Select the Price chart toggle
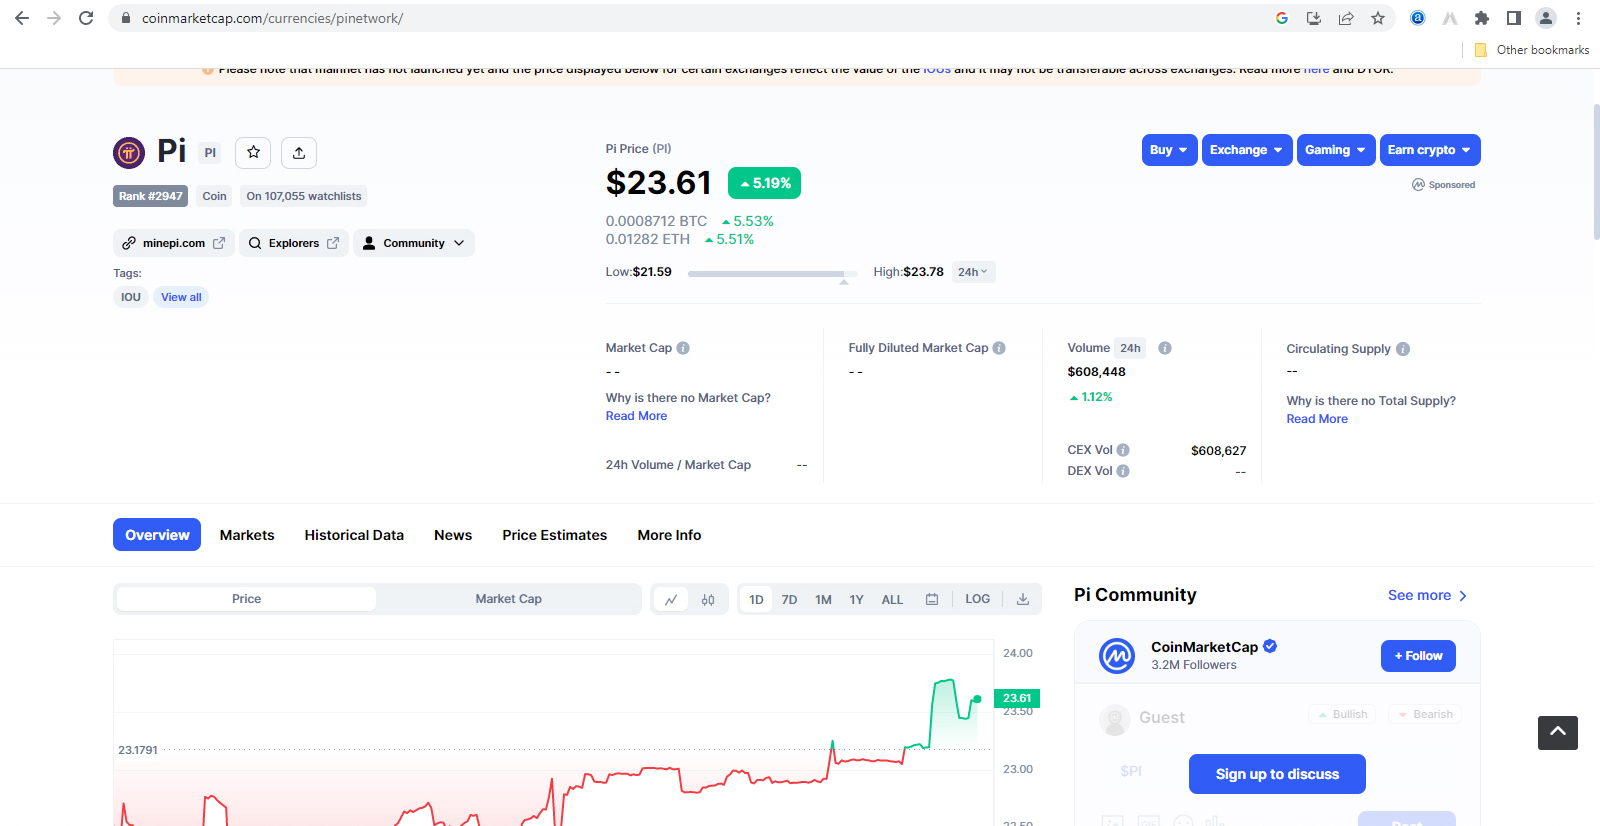Screen dimensions: 1600x826 pos(246,599)
